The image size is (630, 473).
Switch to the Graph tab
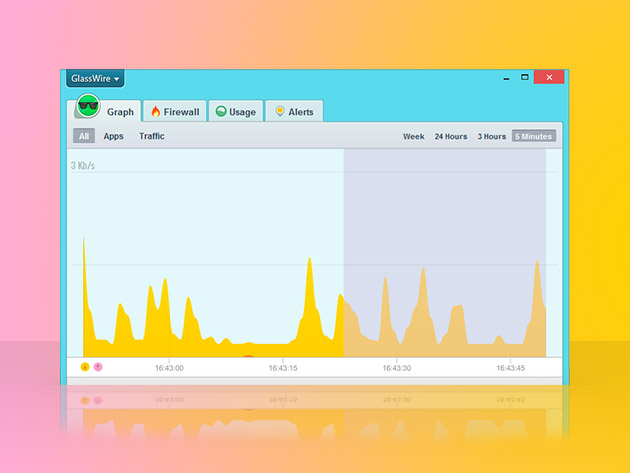click(x=120, y=112)
